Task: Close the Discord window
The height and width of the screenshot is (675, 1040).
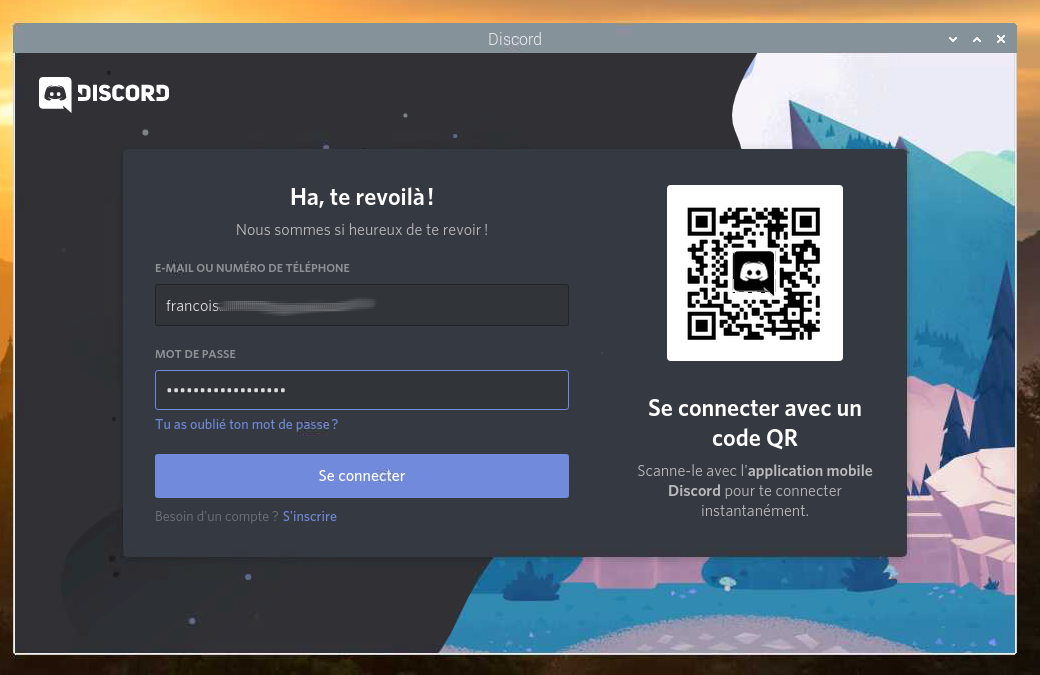Action: coord(1001,39)
